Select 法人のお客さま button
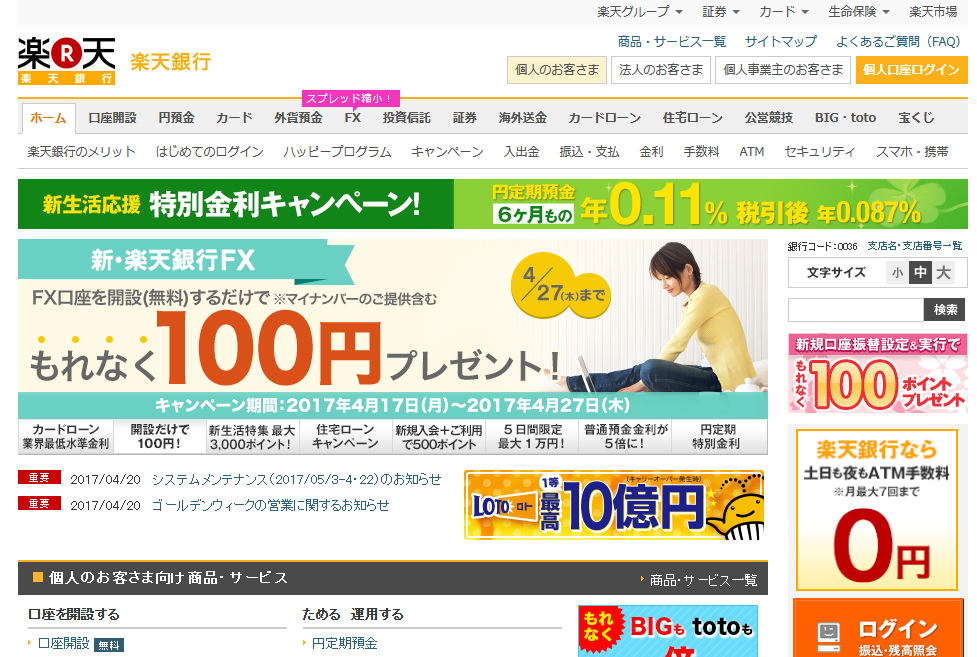The width and height of the screenshot is (977, 657). [661, 70]
